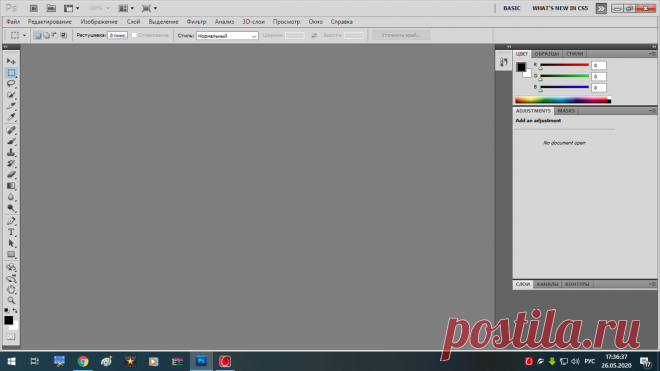Click the G value input field
Screen dimensions: 660x371
[x=599, y=77]
